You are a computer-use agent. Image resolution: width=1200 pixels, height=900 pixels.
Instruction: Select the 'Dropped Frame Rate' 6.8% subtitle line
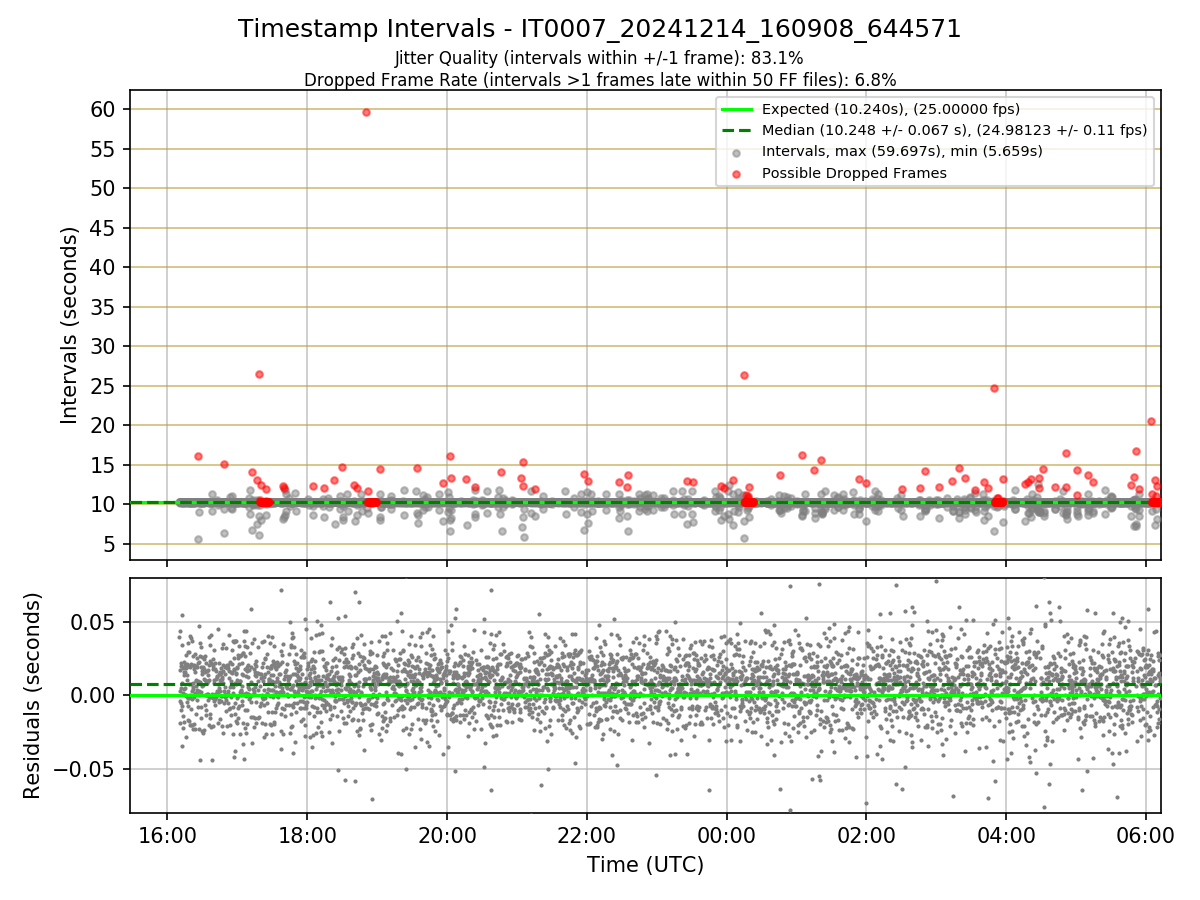(600, 80)
